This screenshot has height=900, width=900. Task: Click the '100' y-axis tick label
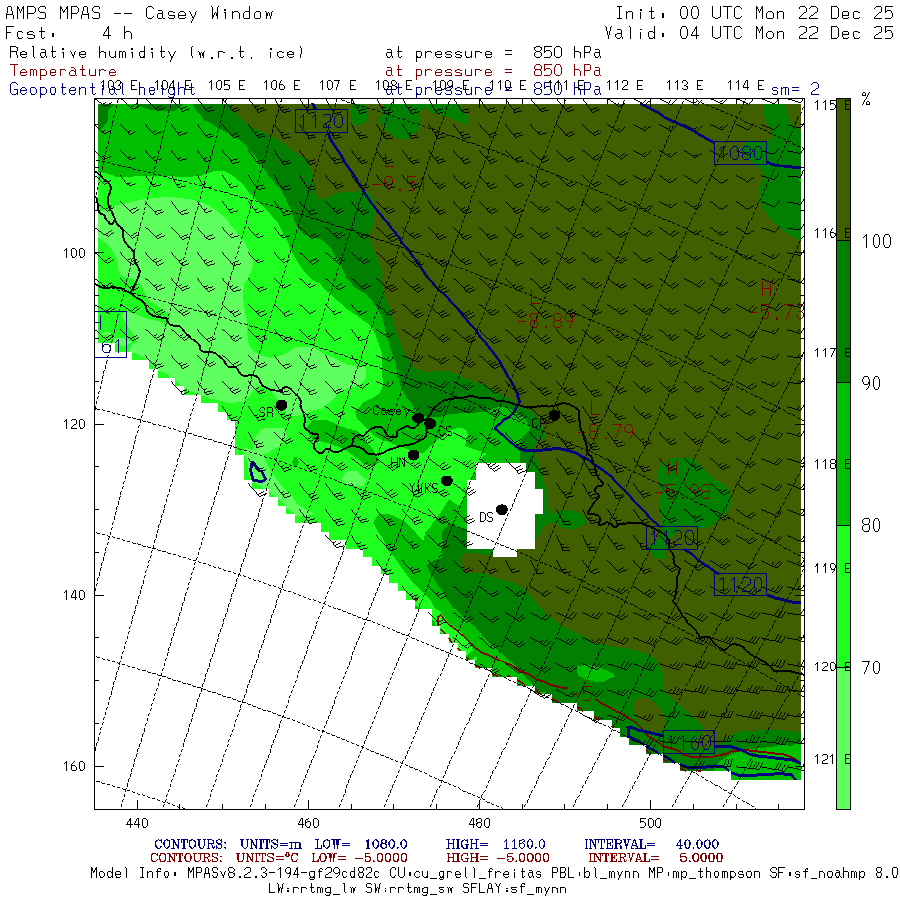[74, 253]
